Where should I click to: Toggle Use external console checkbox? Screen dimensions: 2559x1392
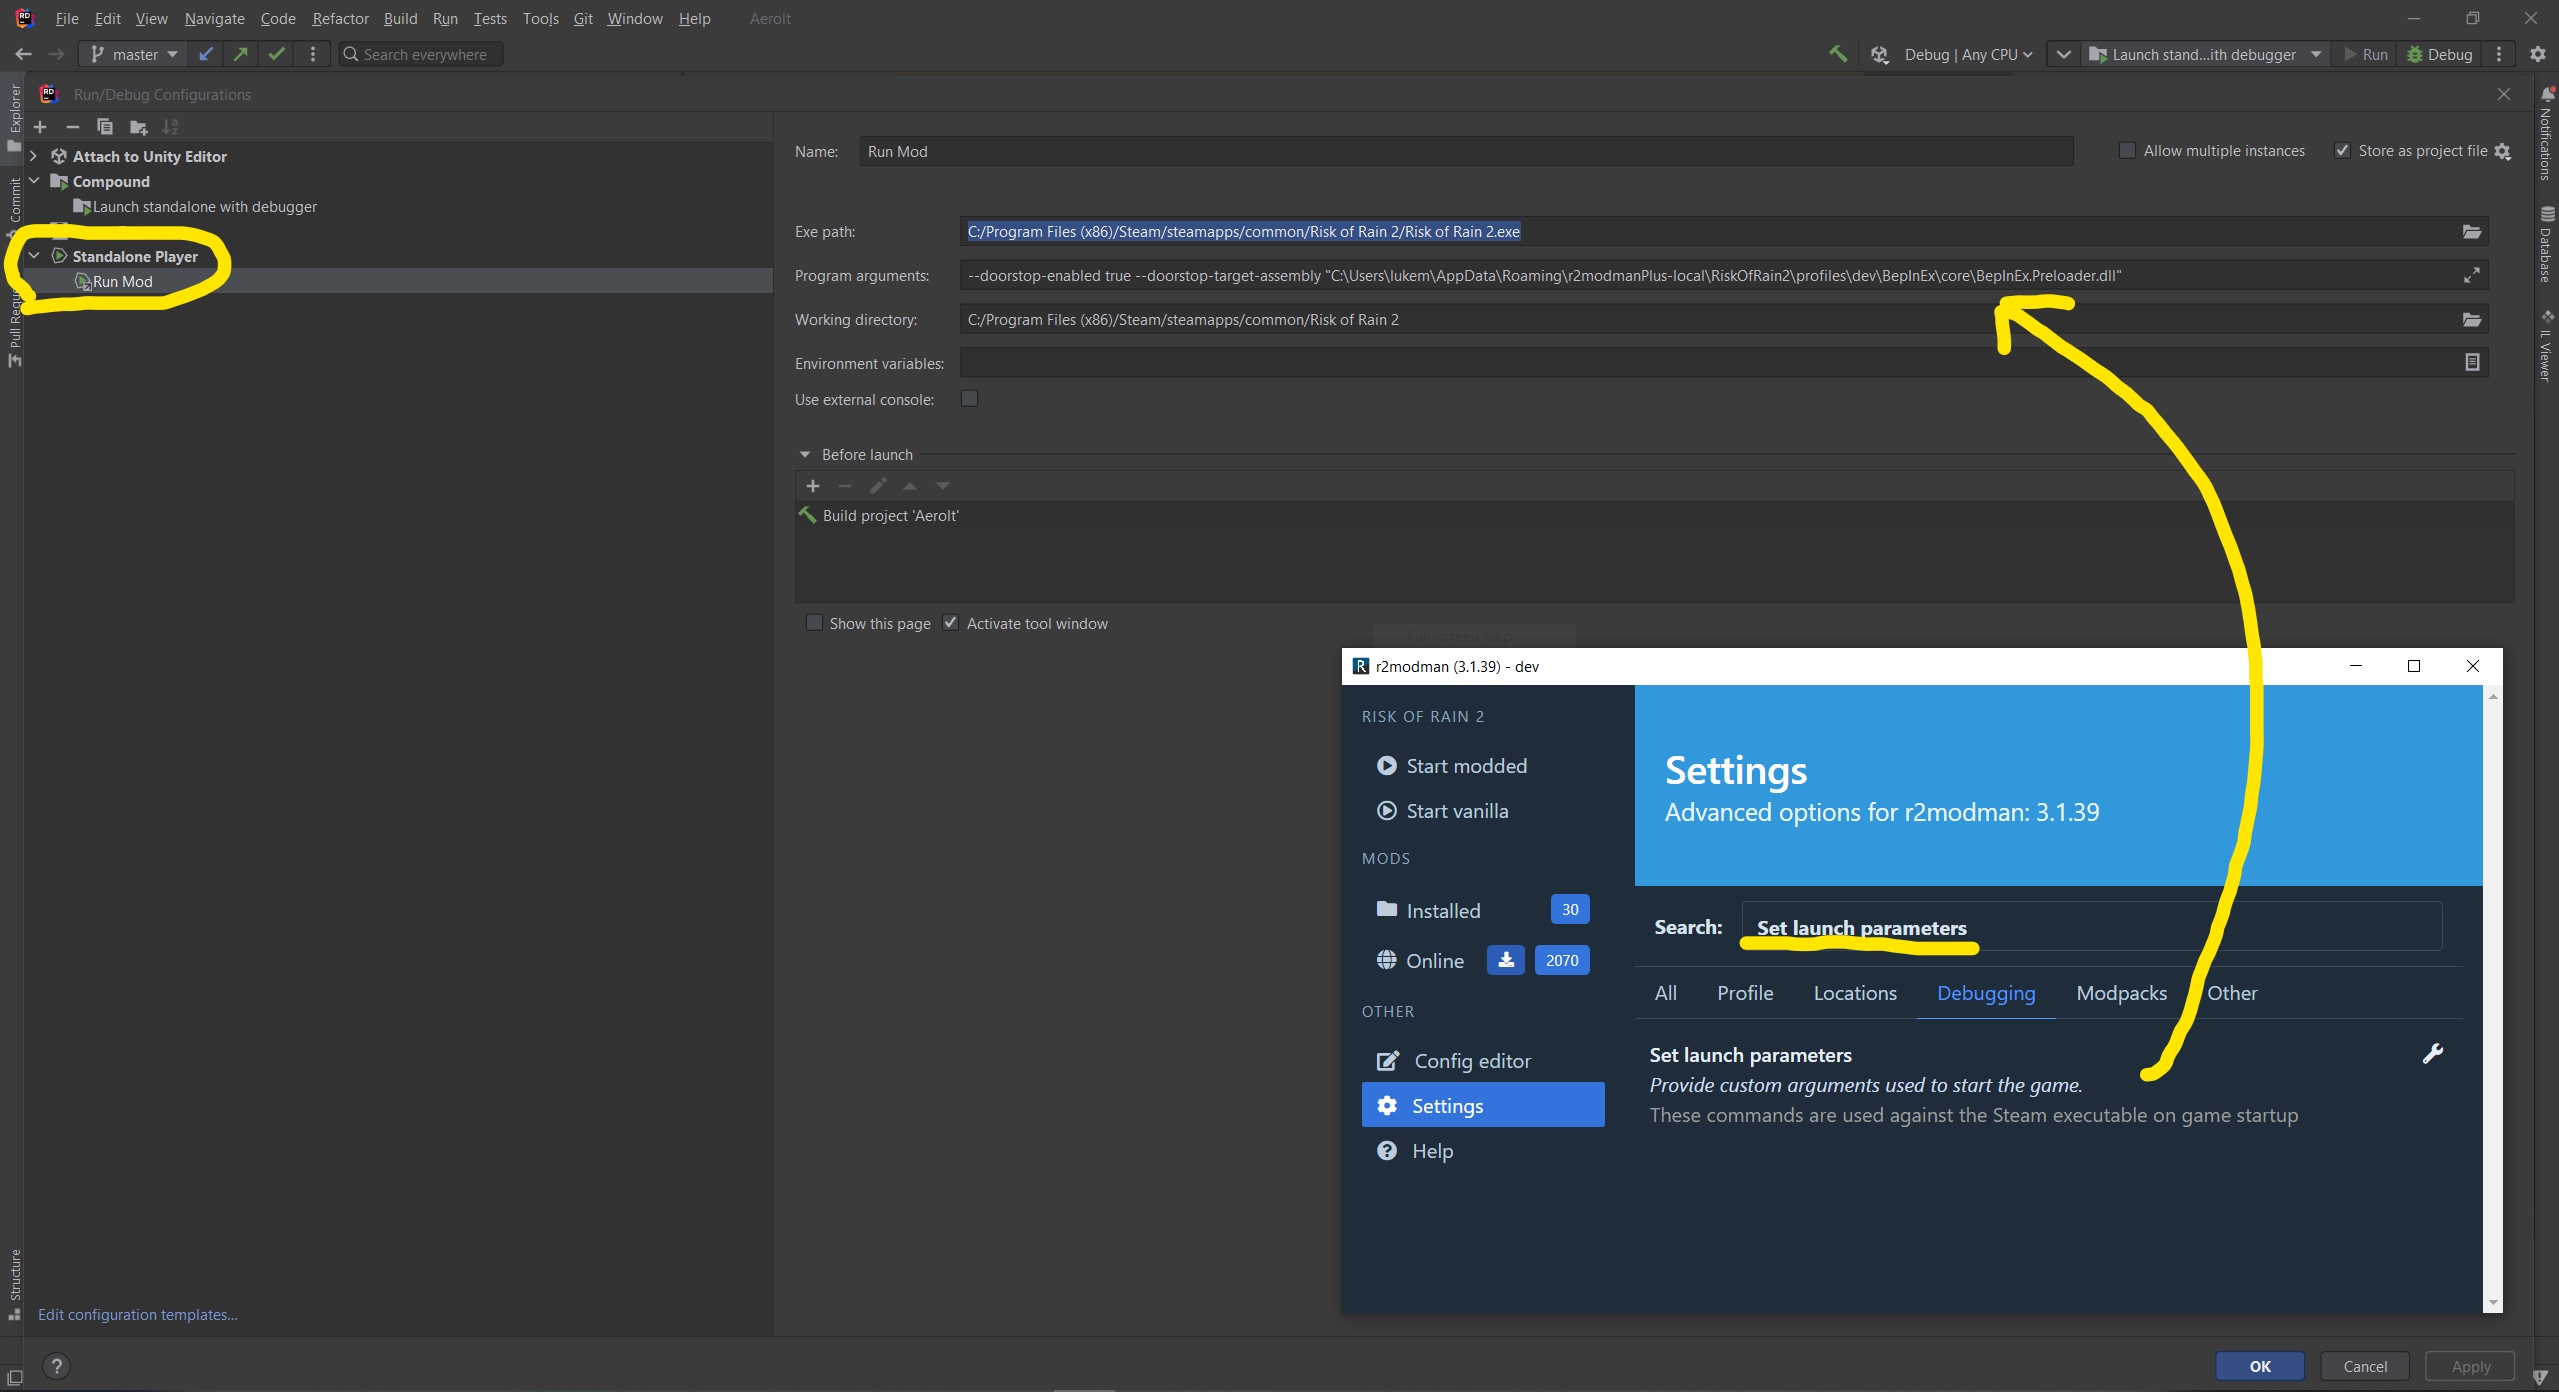[969, 399]
